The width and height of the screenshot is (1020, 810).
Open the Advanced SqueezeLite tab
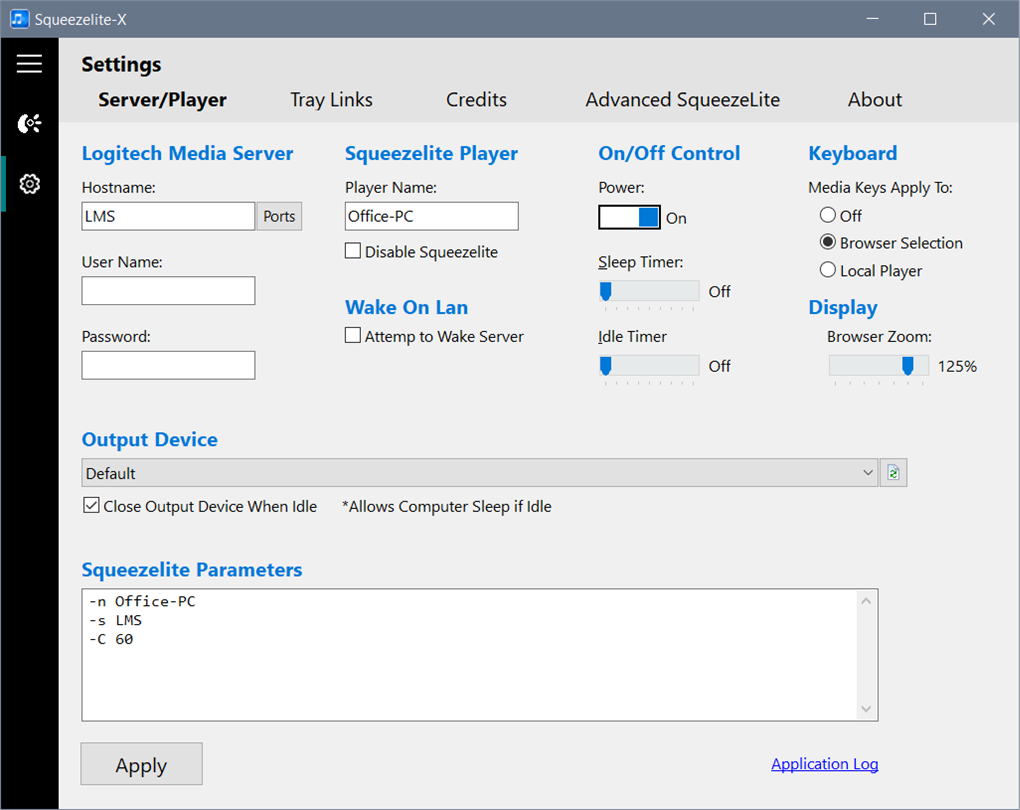click(x=682, y=100)
